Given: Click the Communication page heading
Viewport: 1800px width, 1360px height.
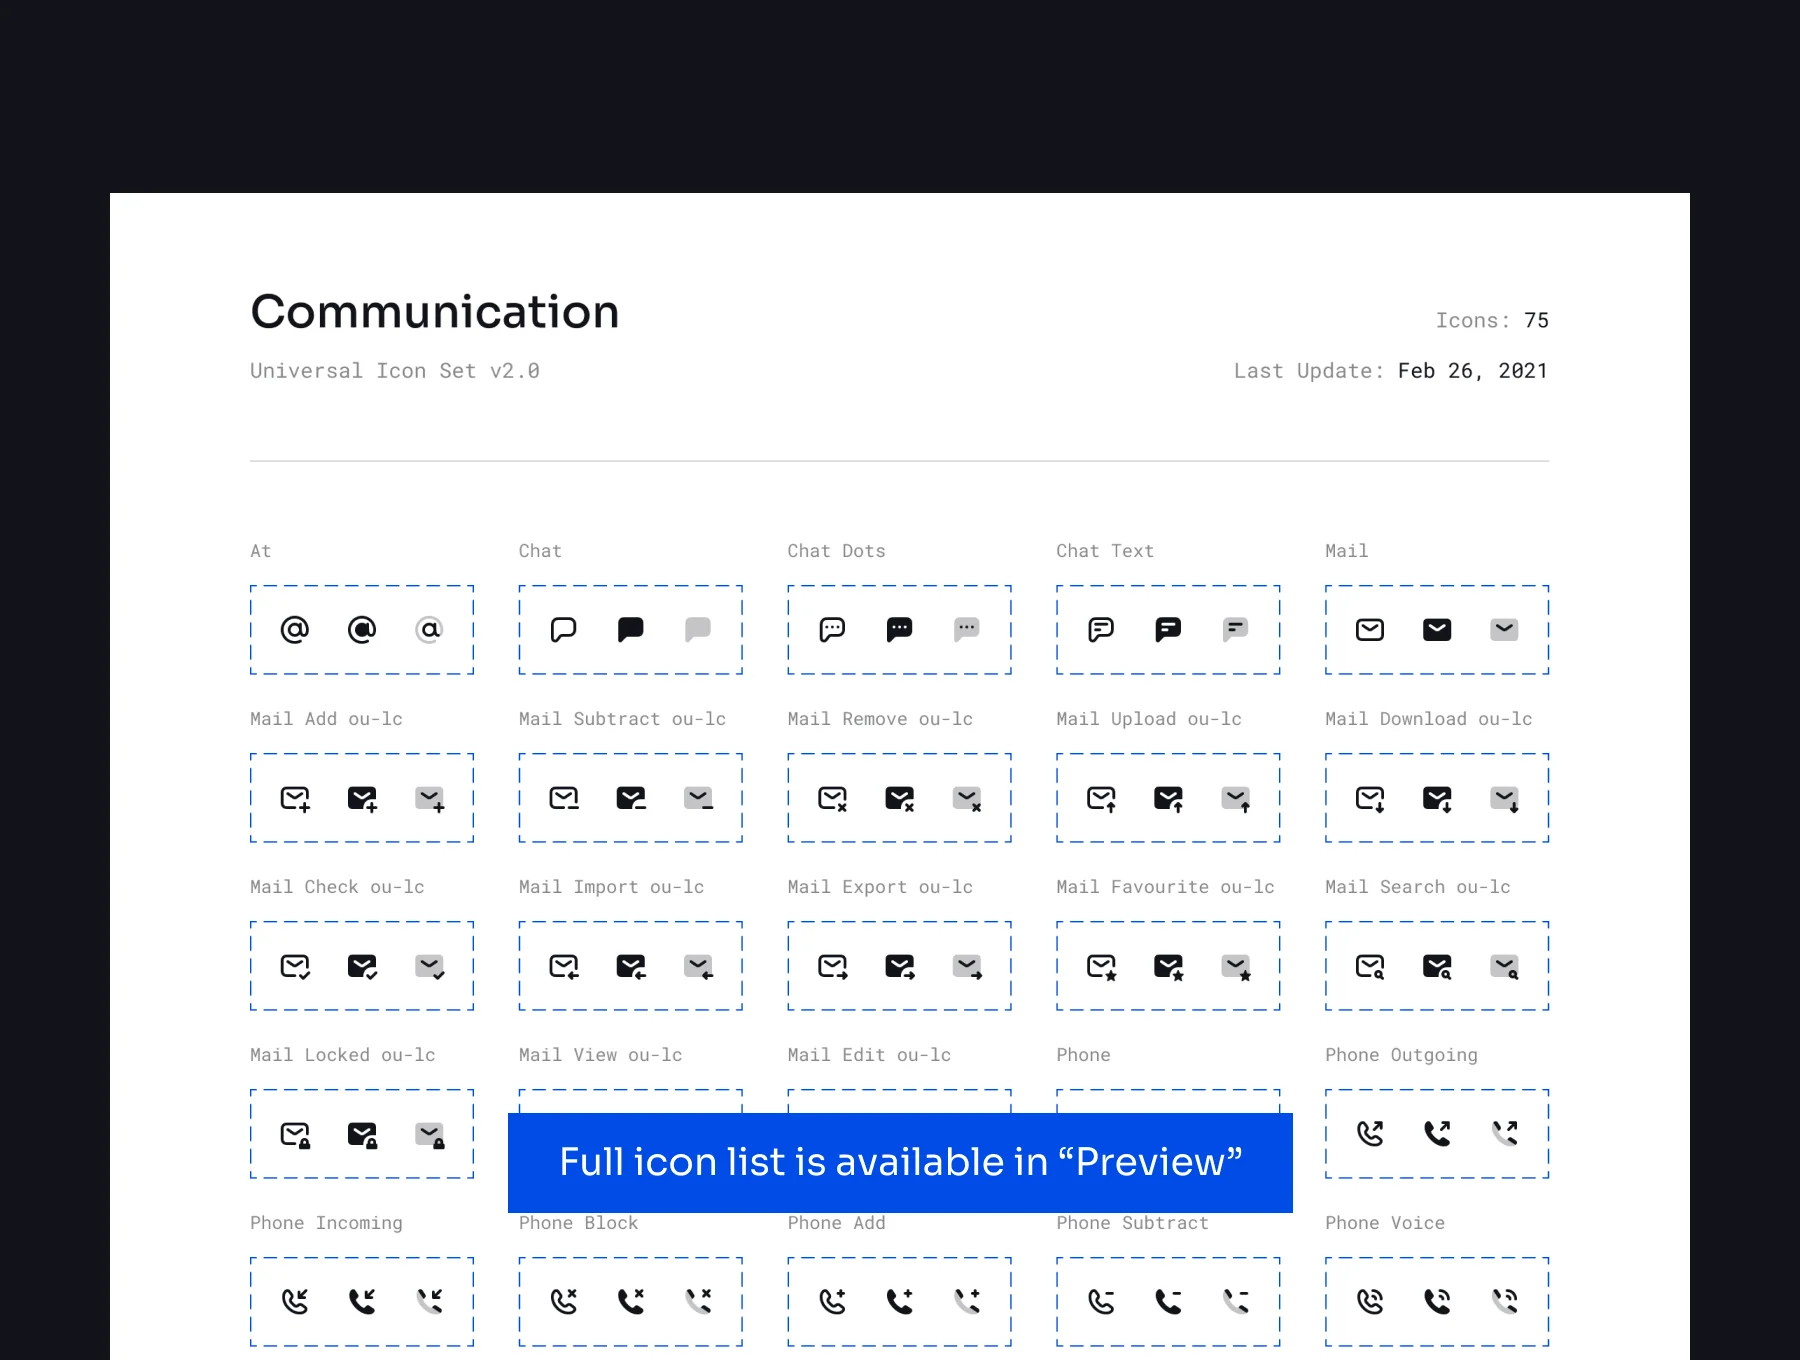Looking at the screenshot, I should [x=435, y=312].
